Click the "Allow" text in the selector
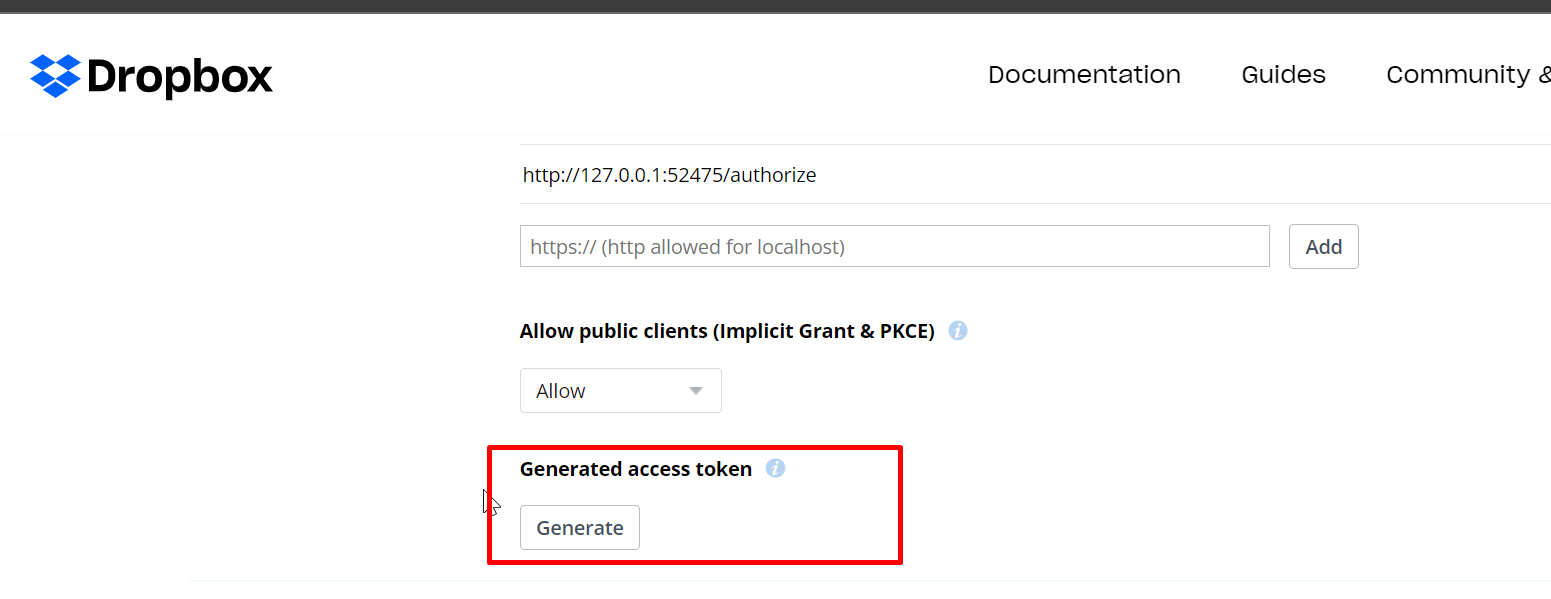1551x599 pixels. point(561,391)
